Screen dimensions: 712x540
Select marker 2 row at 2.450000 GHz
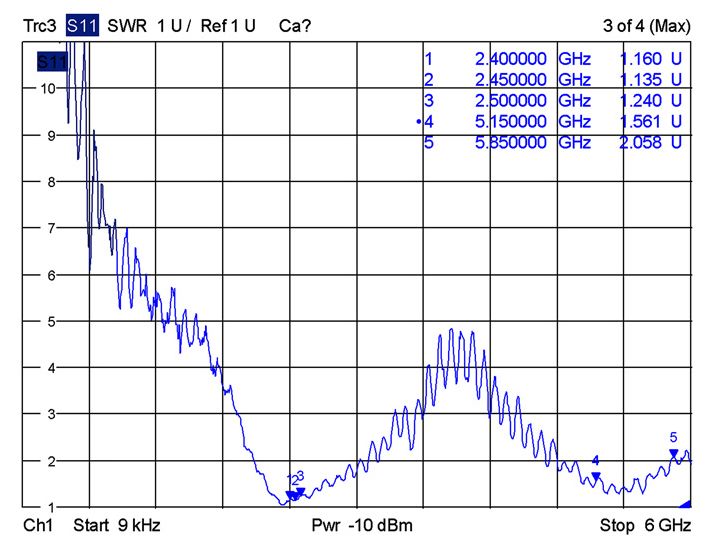[x=554, y=80]
